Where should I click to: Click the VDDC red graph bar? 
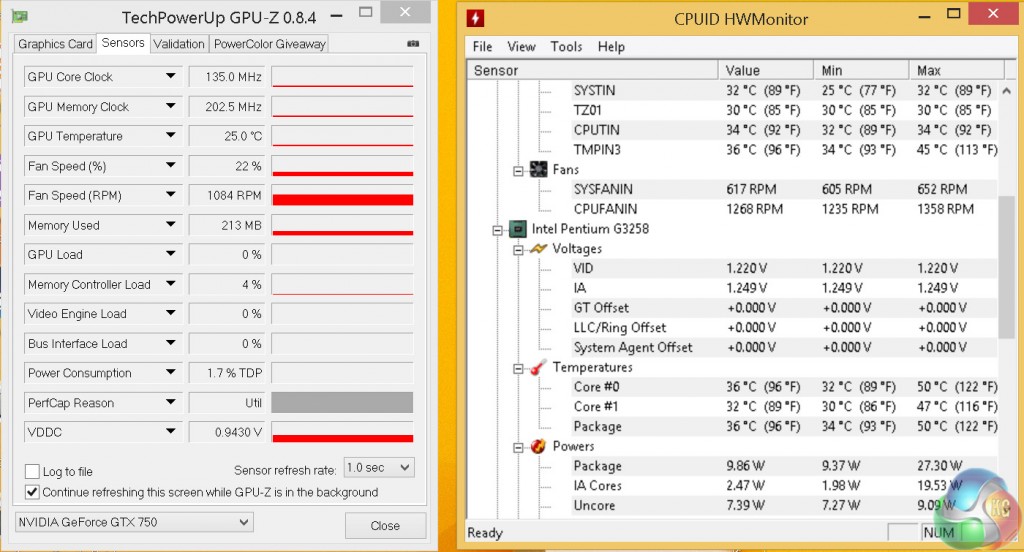(x=342, y=432)
